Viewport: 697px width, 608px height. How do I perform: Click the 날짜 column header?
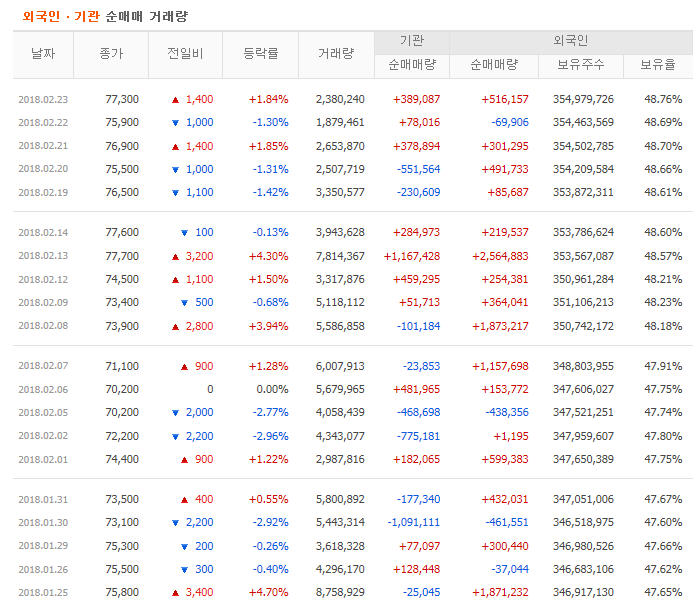pos(43,54)
